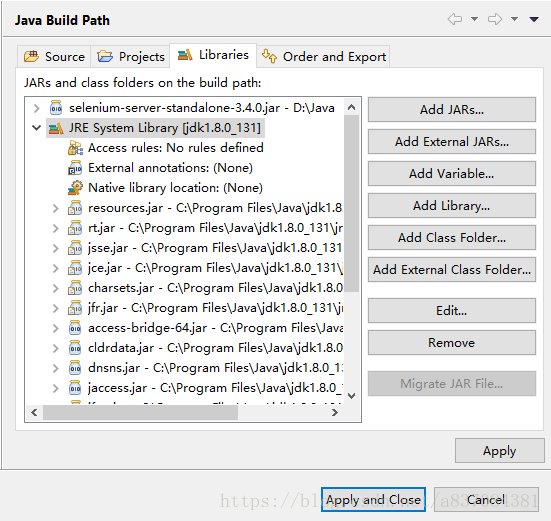Expand the jfr.jar node
Viewport: 551px width, 521px height.
56,308
